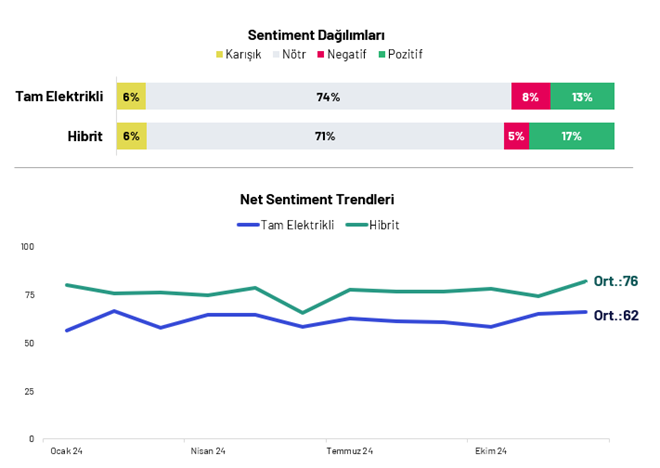Click the Hibrit 6% mixed segment

131,136
